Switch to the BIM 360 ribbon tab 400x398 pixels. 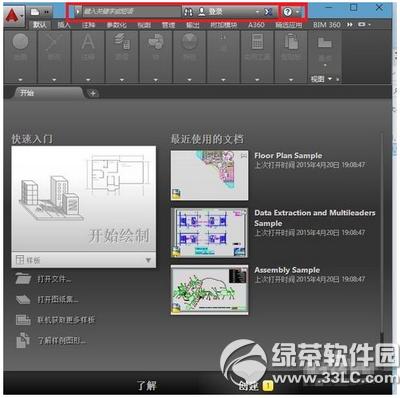pos(327,25)
